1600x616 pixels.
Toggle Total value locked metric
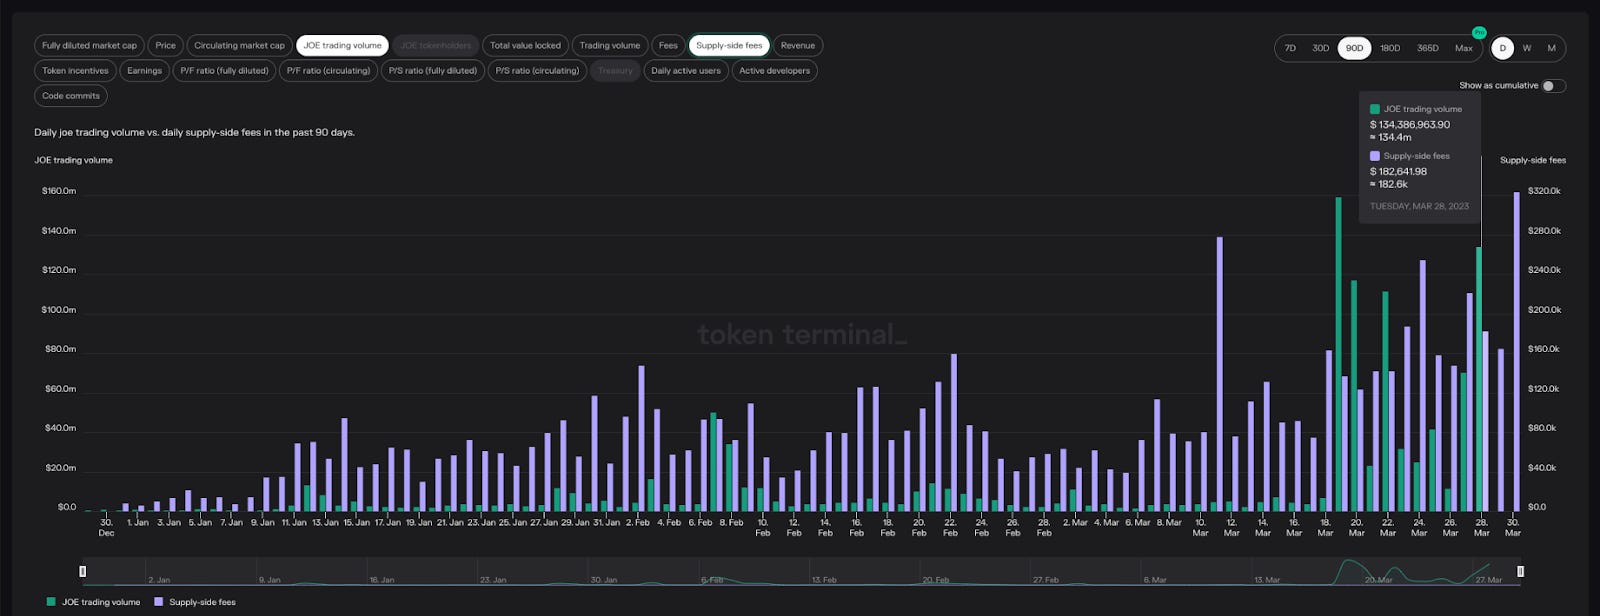pos(525,45)
